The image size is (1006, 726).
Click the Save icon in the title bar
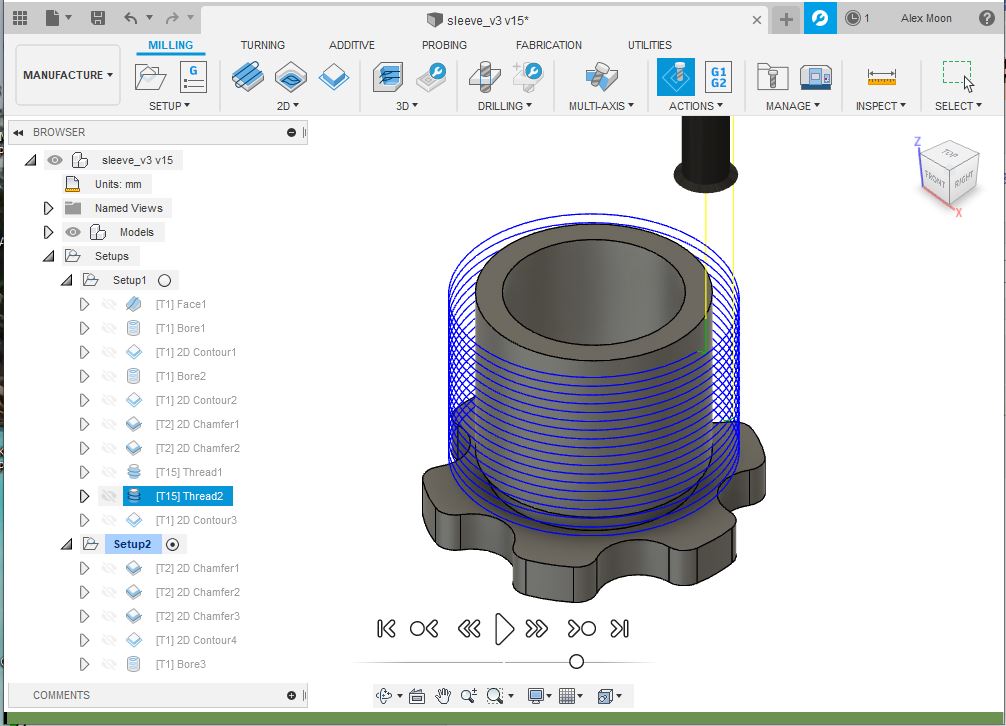97,18
